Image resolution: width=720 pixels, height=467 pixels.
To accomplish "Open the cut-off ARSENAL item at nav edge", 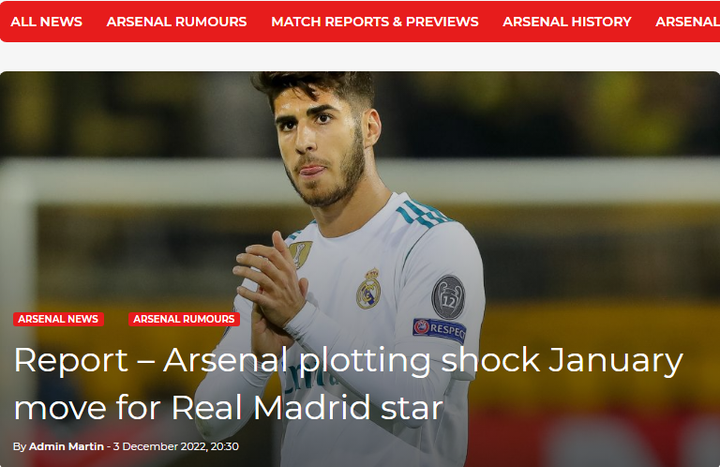I will pos(687,22).
